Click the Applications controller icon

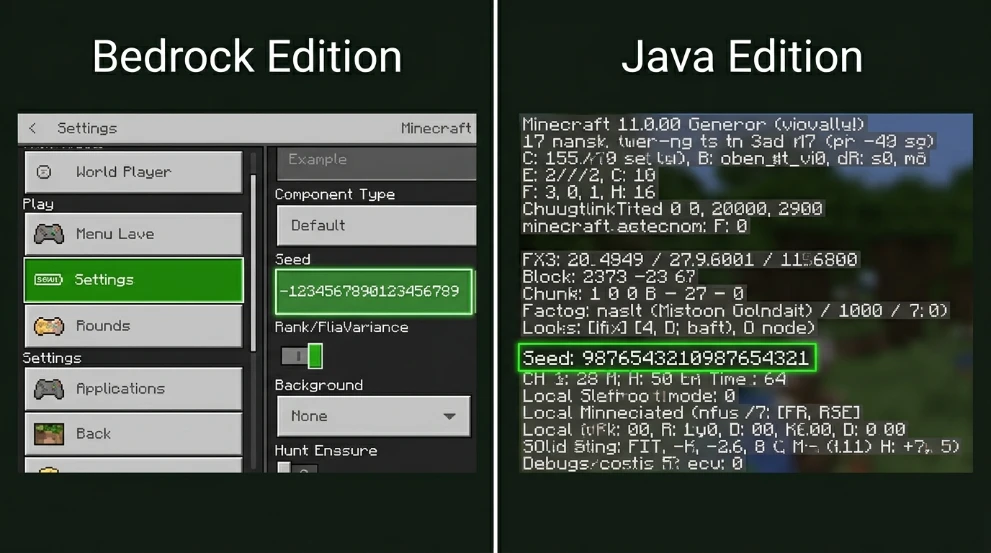coord(49,389)
